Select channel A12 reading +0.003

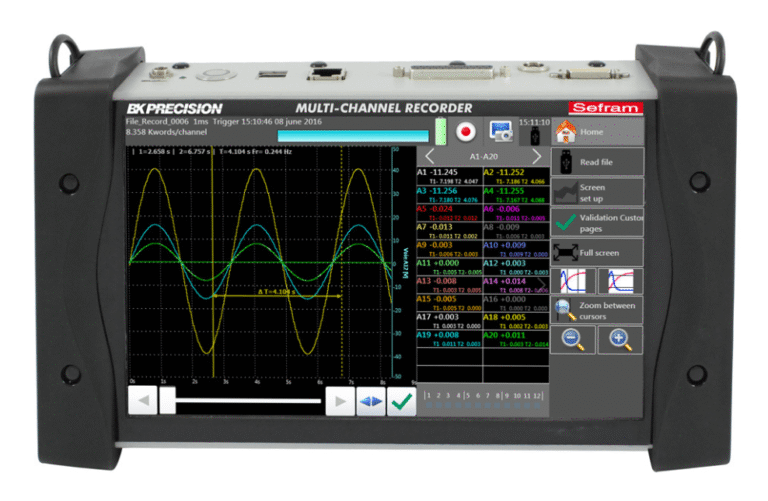(x=516, y=267)
